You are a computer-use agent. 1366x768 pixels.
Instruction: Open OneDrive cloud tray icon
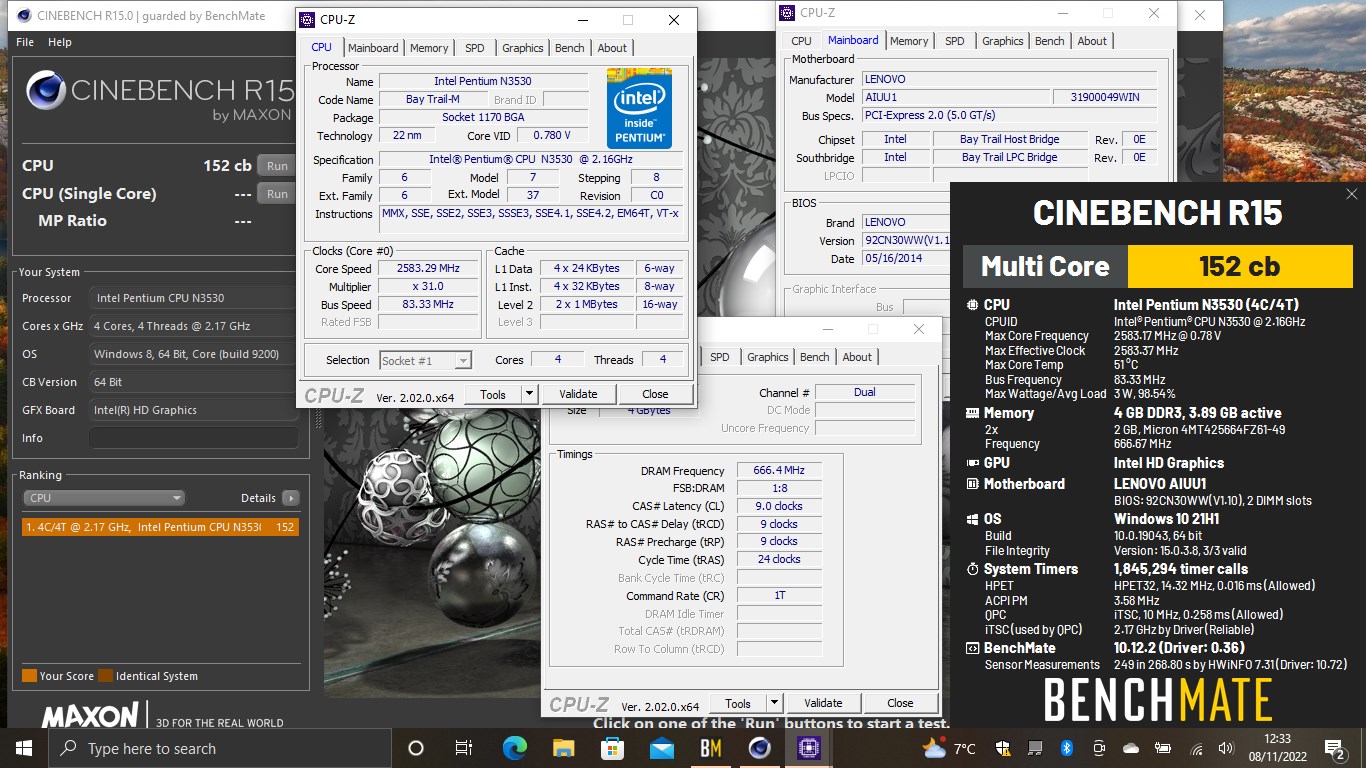coord(1131,748)
